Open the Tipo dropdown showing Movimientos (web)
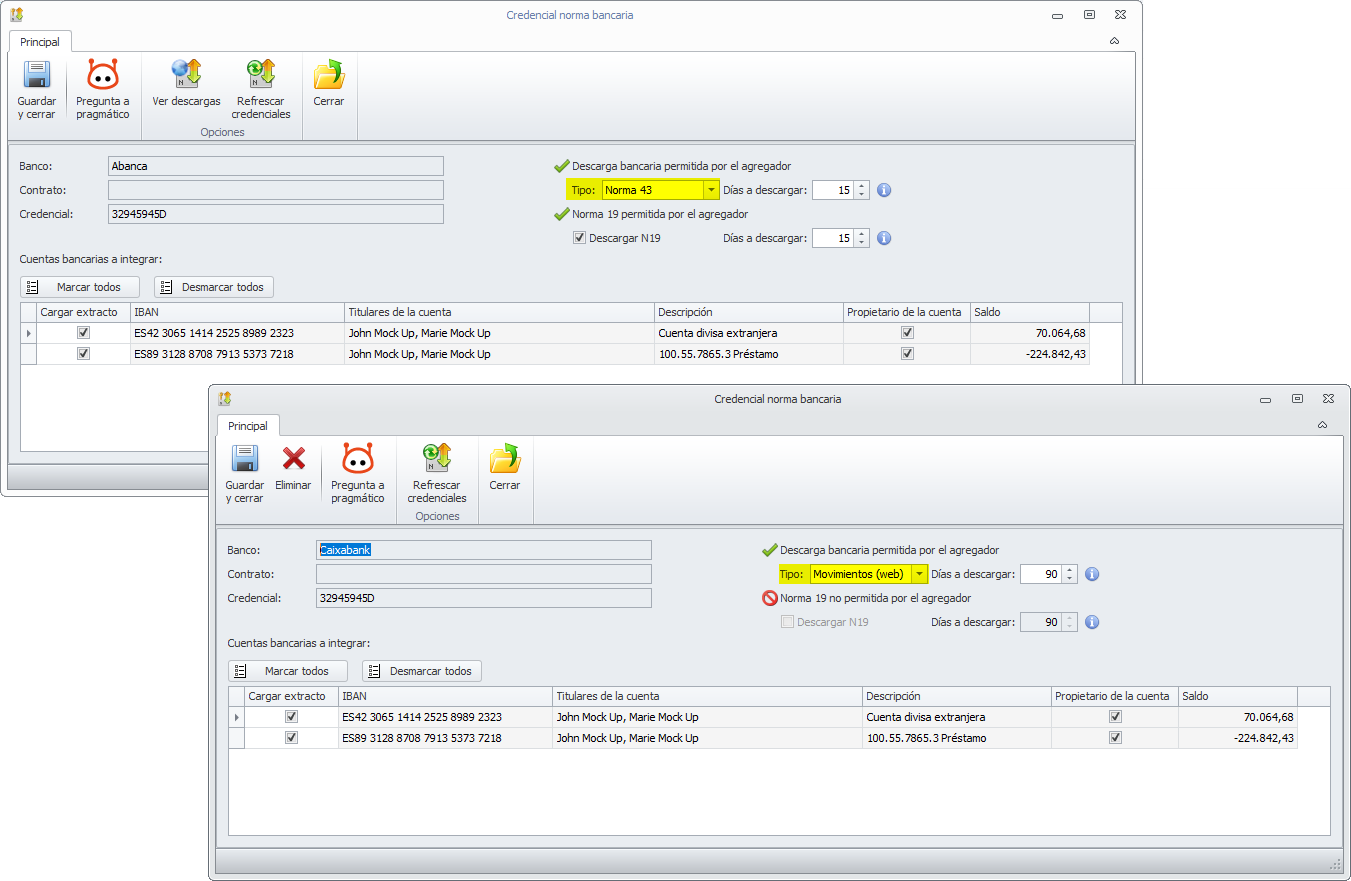The width and height of the screenshot is (1351, 881). (x=918, y=574)
